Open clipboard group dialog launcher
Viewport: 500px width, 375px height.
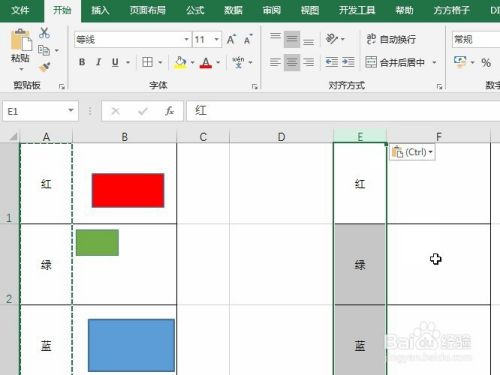coord(61,87)
